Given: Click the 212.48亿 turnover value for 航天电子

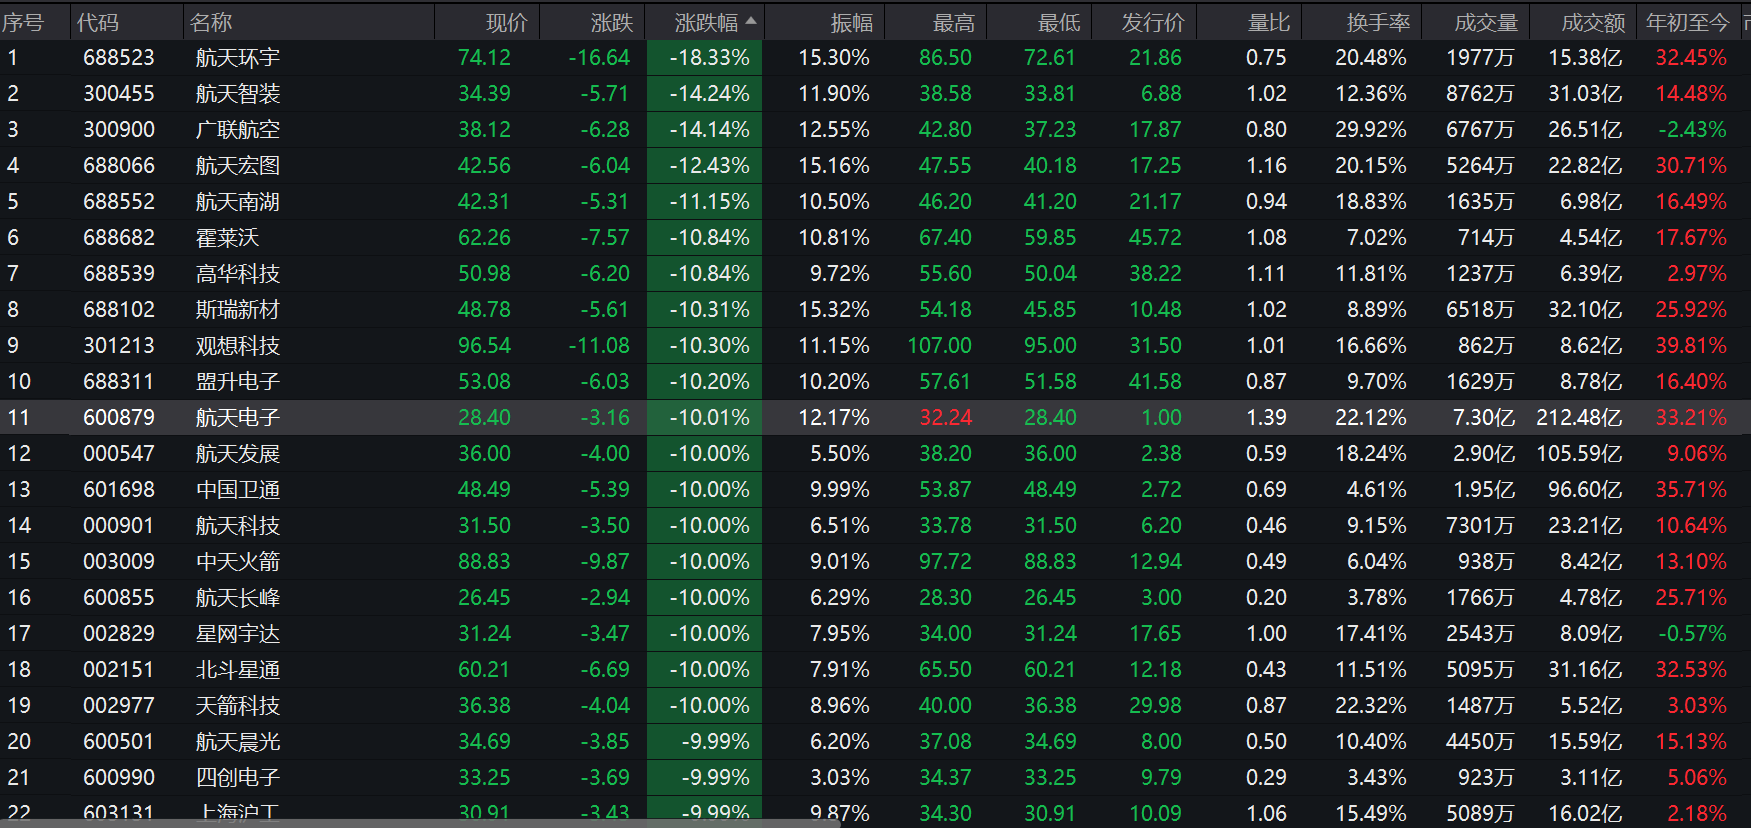Looking at the screenshot, I should [1578, 418].
